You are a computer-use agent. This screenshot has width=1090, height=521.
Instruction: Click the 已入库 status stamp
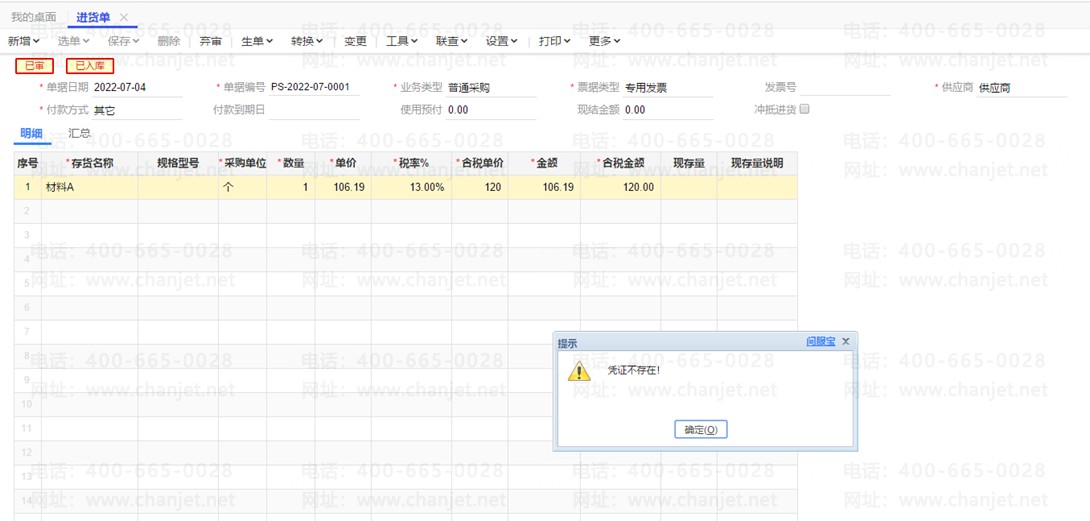click(x=90, y=66)
